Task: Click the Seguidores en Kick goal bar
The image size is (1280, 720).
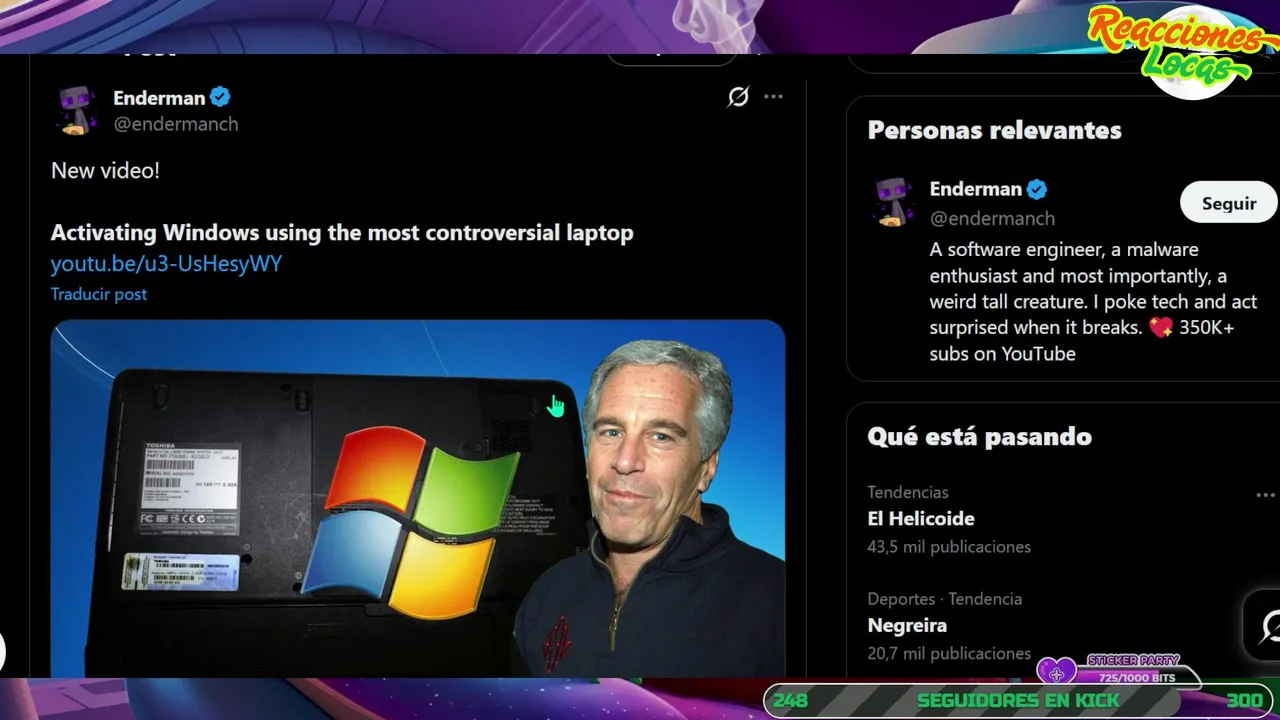Action: tap(1017, 701)
